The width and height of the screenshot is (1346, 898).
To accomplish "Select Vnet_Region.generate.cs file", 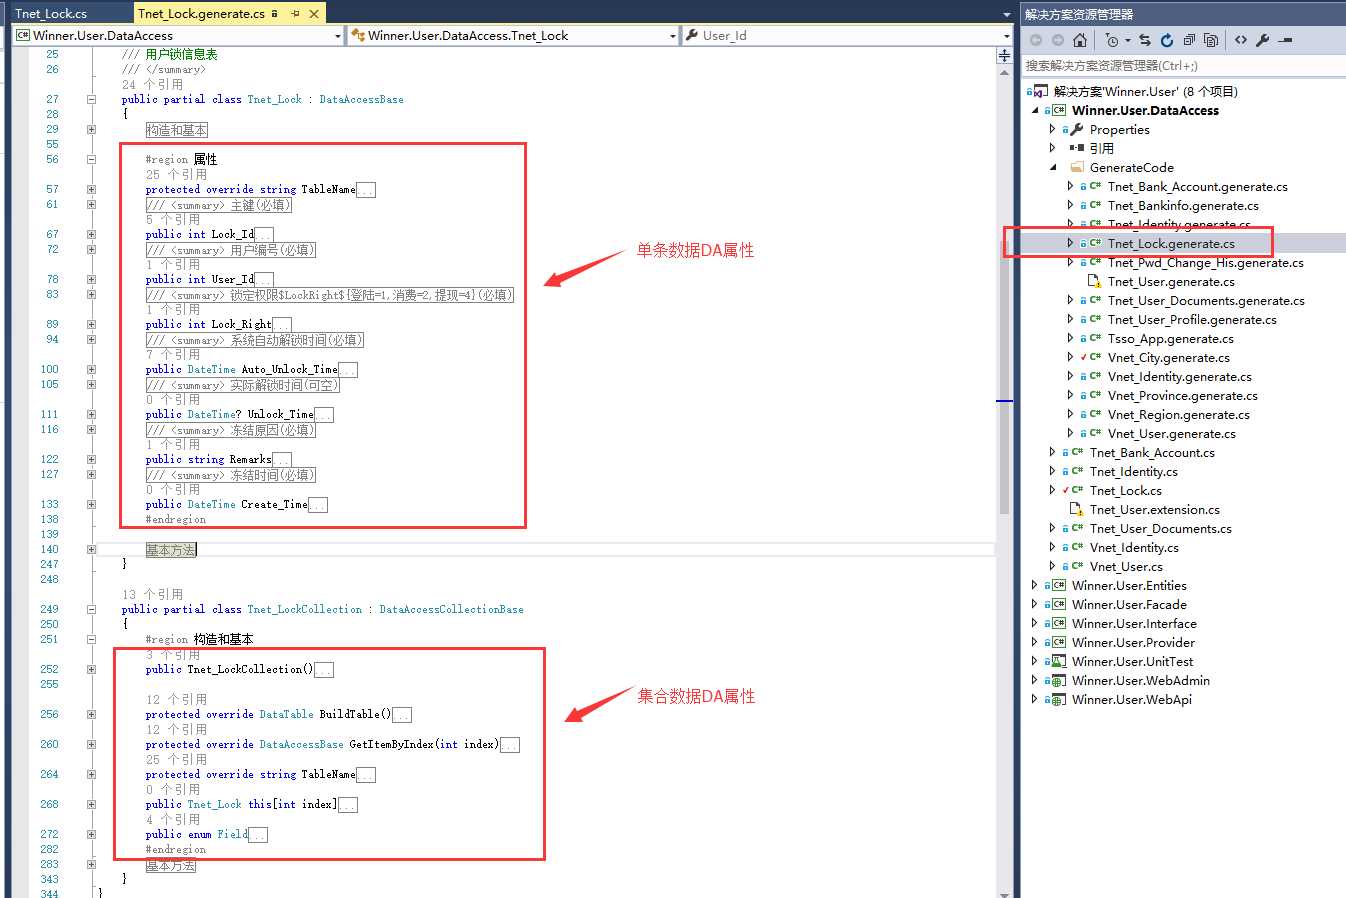I will point(1178,414).
